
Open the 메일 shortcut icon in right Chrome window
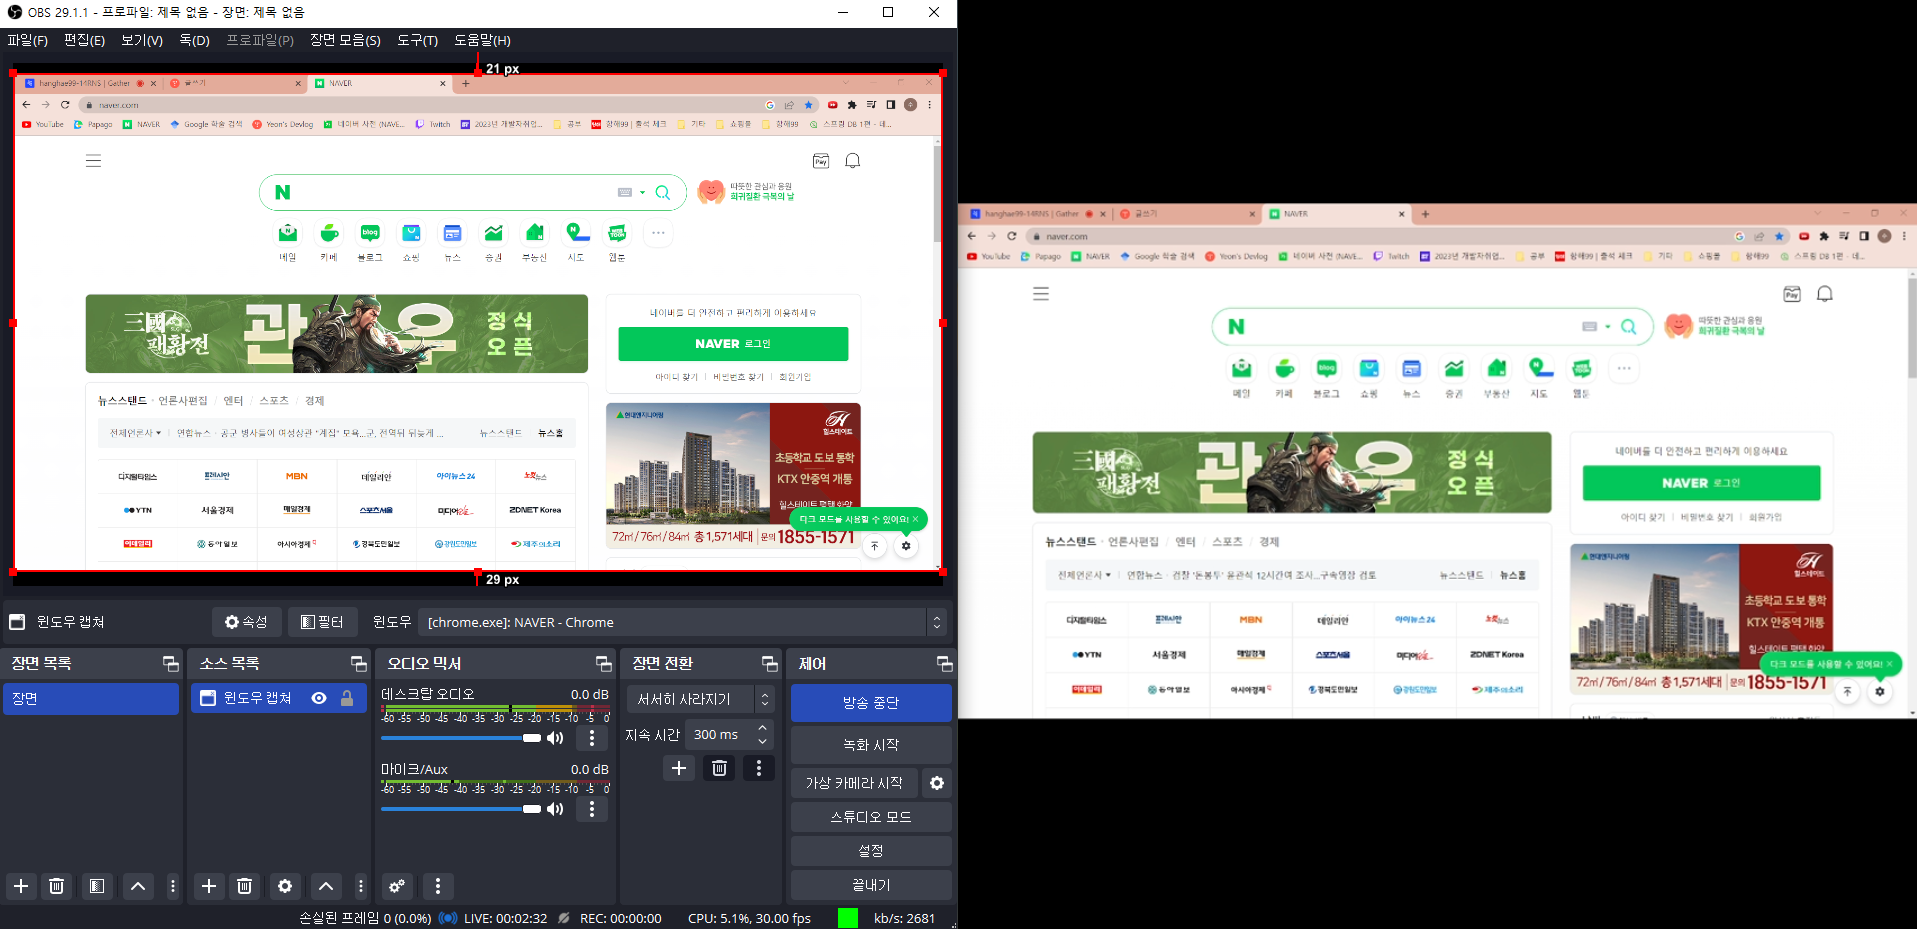click(1241, 369)
